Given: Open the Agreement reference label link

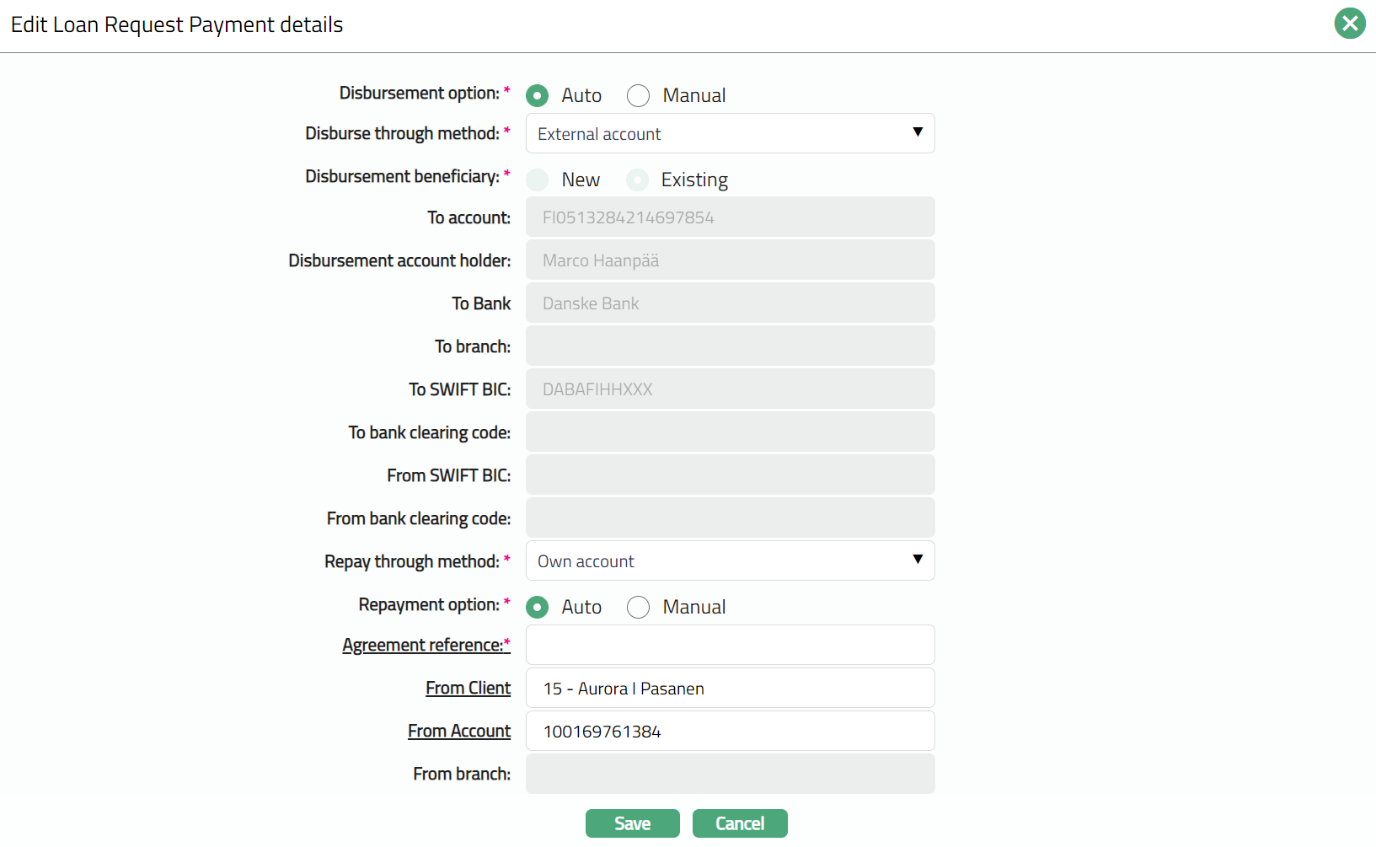Looking at the screenshot, I should [x=425, y=645].
